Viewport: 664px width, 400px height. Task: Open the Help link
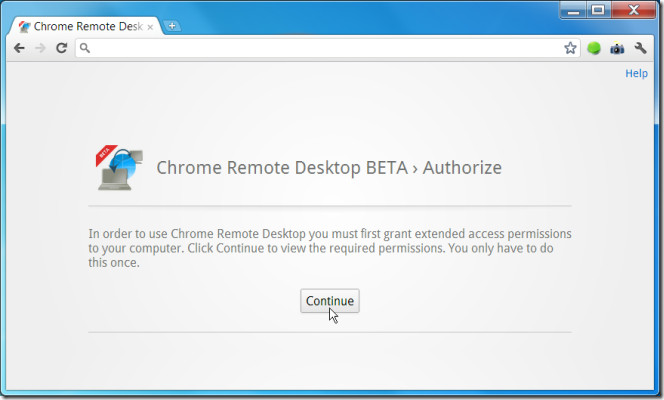pyautogui.click(x=636, y=73)
